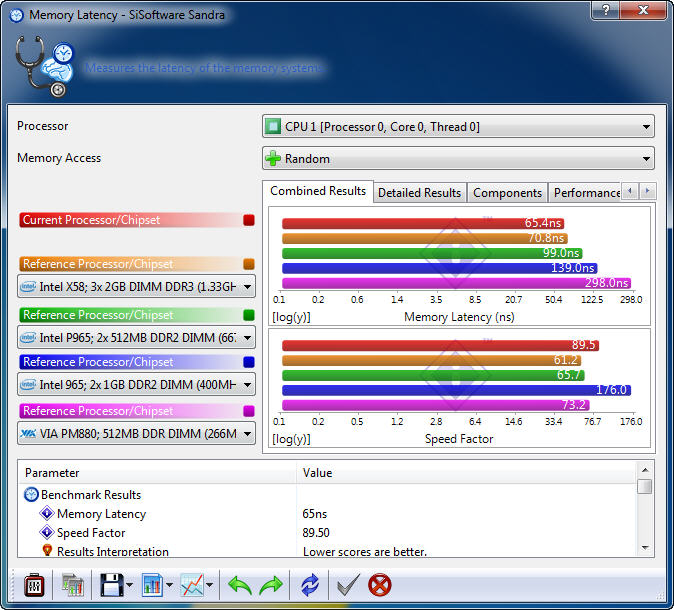Image resolution: width=674 pixels, height=610 pixels.
Task: Click the CPU chip icon in Processor dropdown
Action: click(273, 126)
